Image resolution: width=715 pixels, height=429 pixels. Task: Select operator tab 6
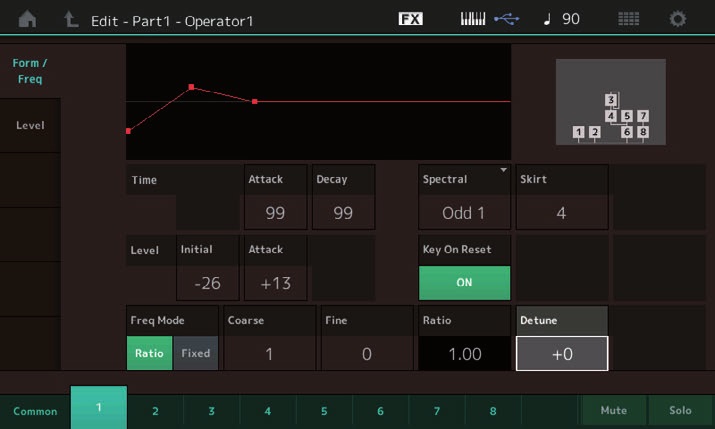(x=380, y=411)
